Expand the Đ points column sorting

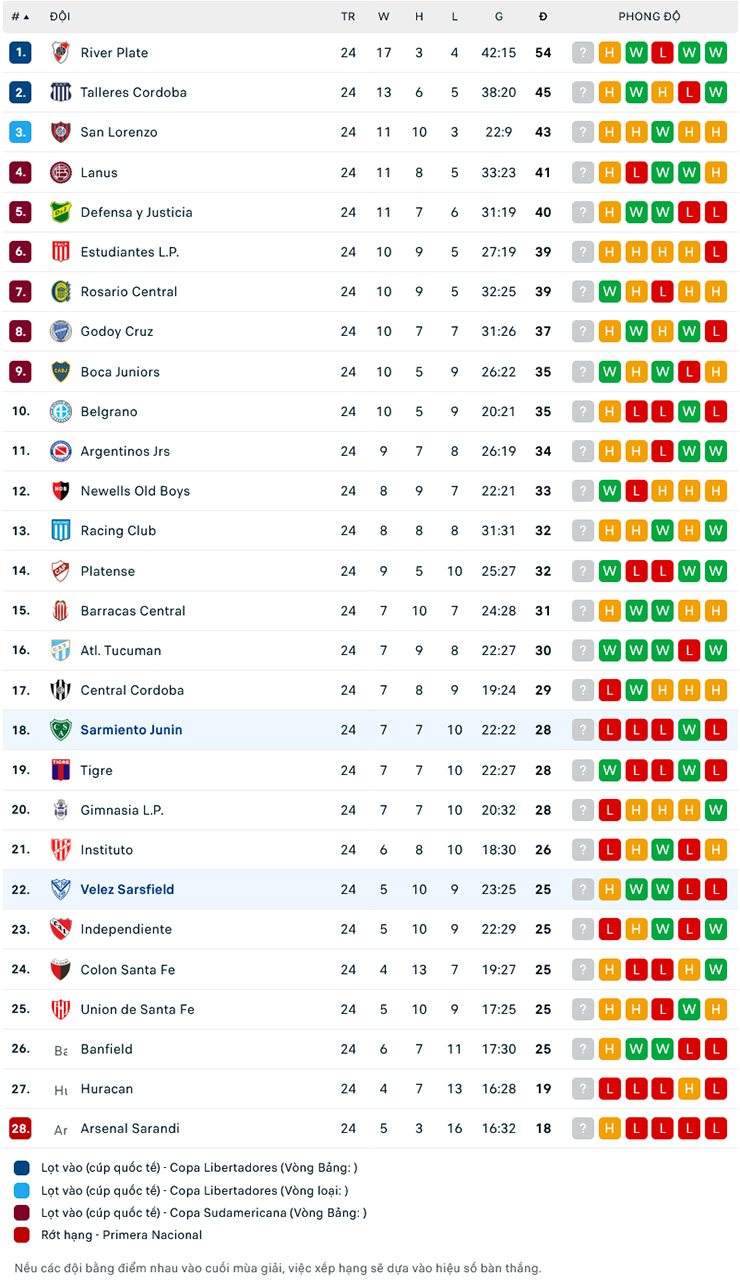543,16
